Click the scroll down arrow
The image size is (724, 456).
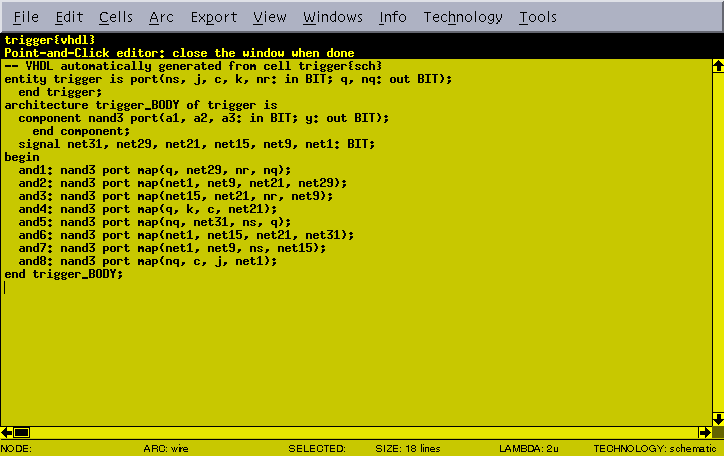coord(716,417)
